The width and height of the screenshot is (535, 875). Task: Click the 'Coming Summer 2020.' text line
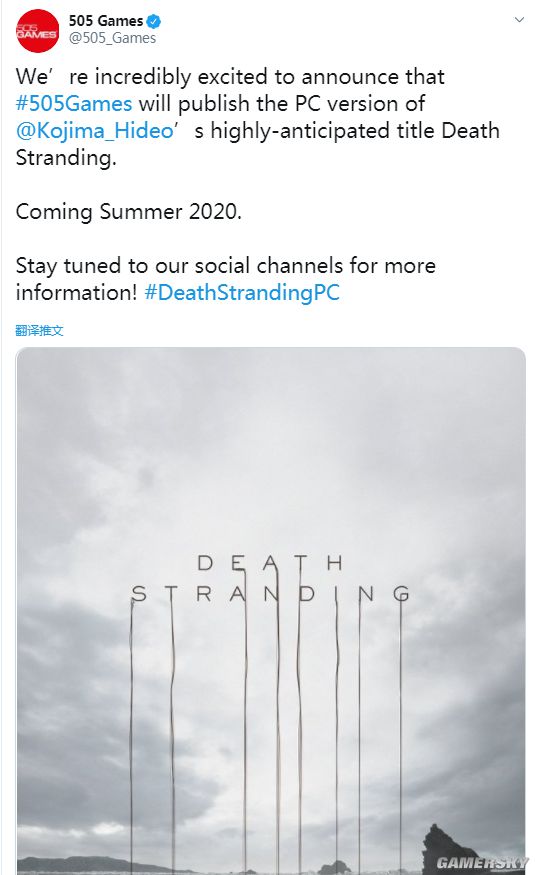(128, 212)
